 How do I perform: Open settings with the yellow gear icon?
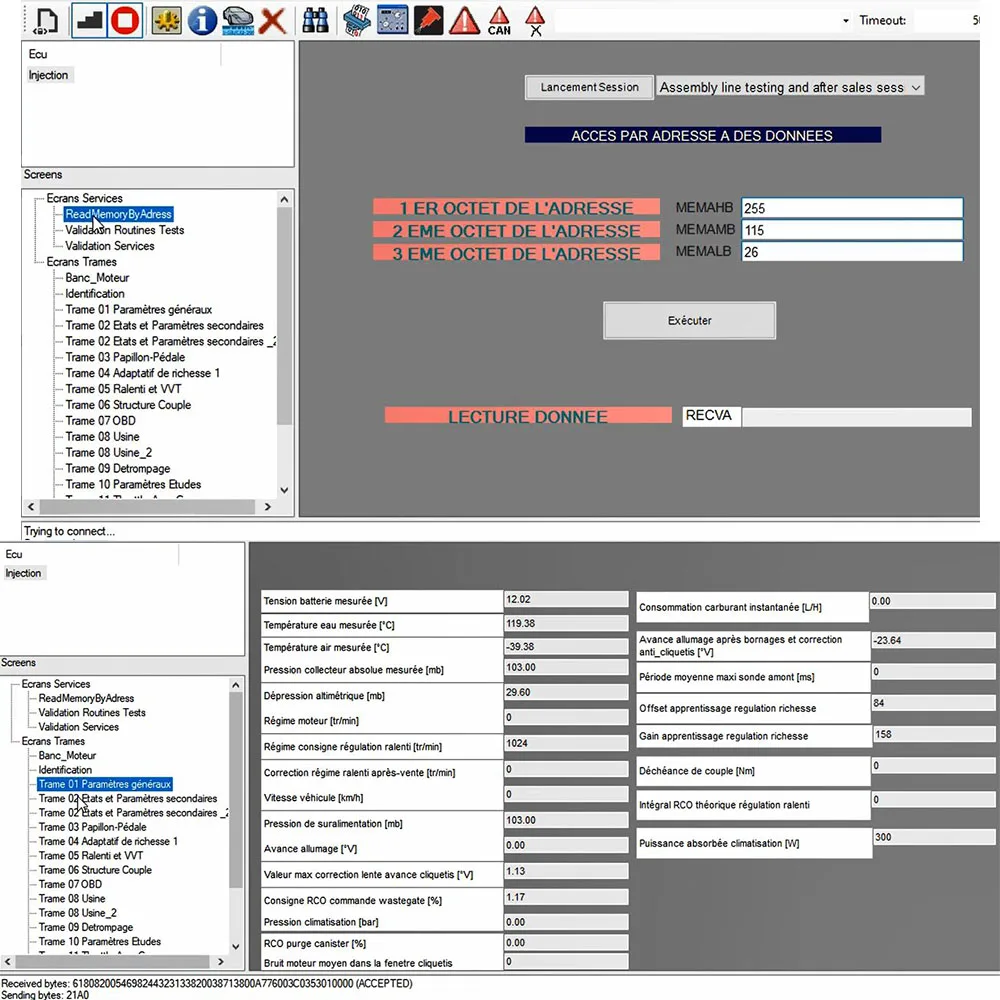166,19
